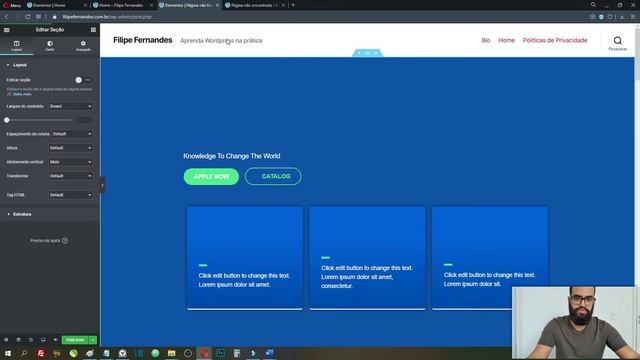
Task: Select 'Knowledge To Change The World' heading
Action: coord(231,156)
